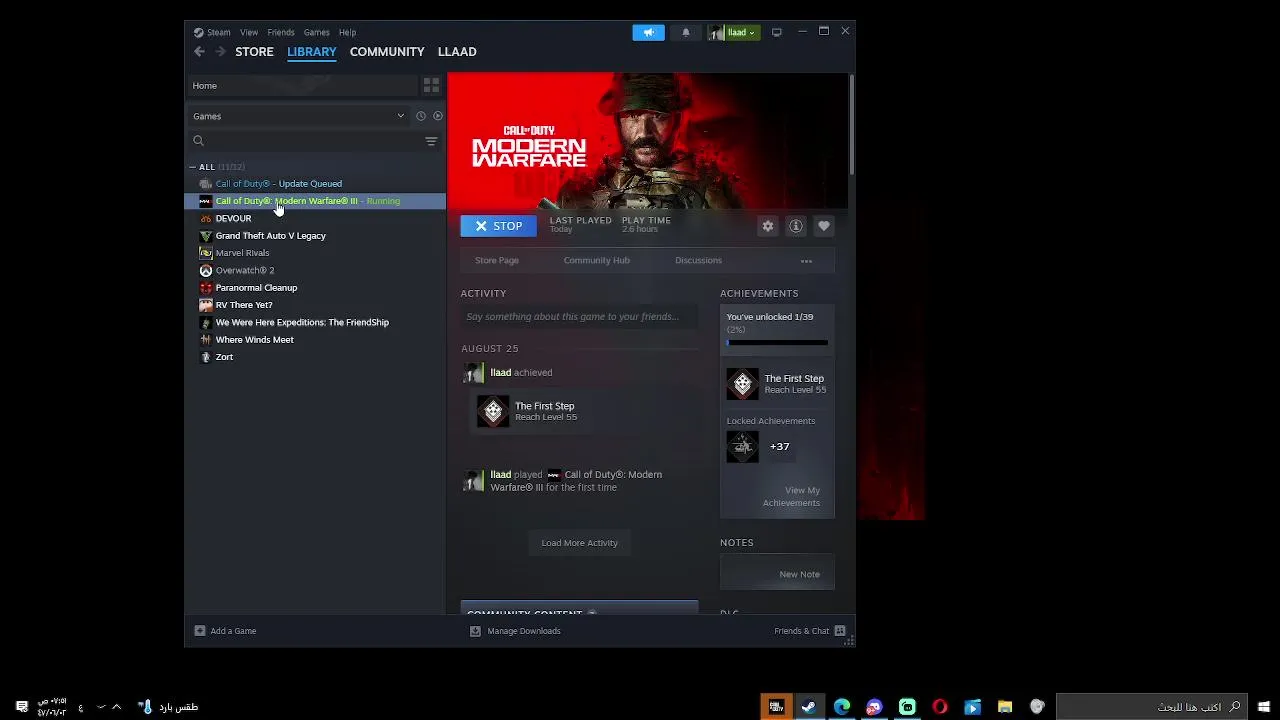Toggle sort by recent activity clock
Image resolution: width=1280 pixels, height=720 pixels.
pyautogui.click(x=421, y=116)
